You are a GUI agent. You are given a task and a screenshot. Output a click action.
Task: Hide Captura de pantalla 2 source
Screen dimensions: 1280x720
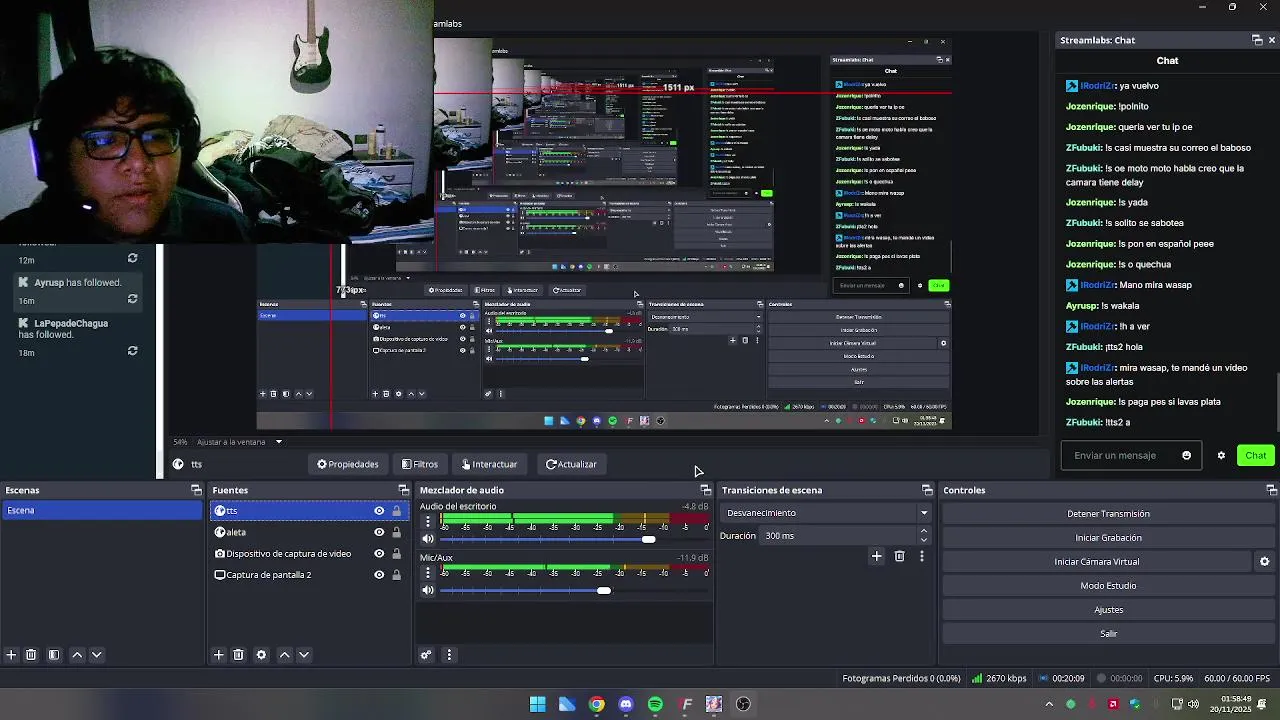379,575
